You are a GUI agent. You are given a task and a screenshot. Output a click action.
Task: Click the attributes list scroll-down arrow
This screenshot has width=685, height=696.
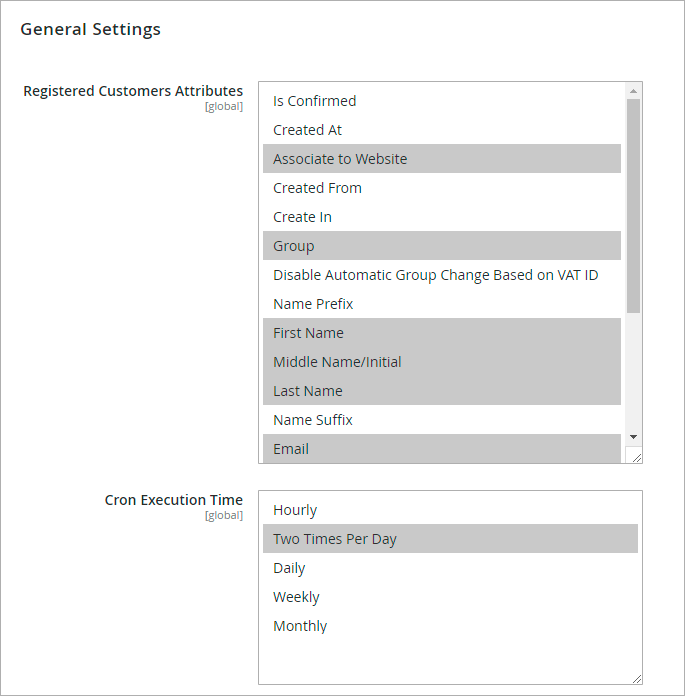[x=634, y=437]
